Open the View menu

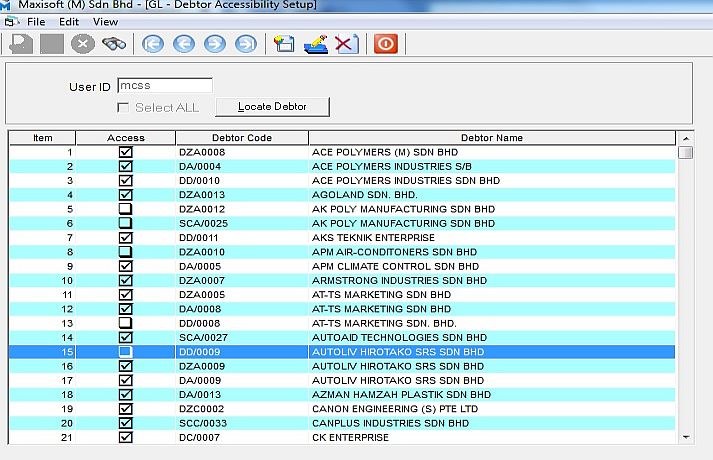tap(105, 21)
